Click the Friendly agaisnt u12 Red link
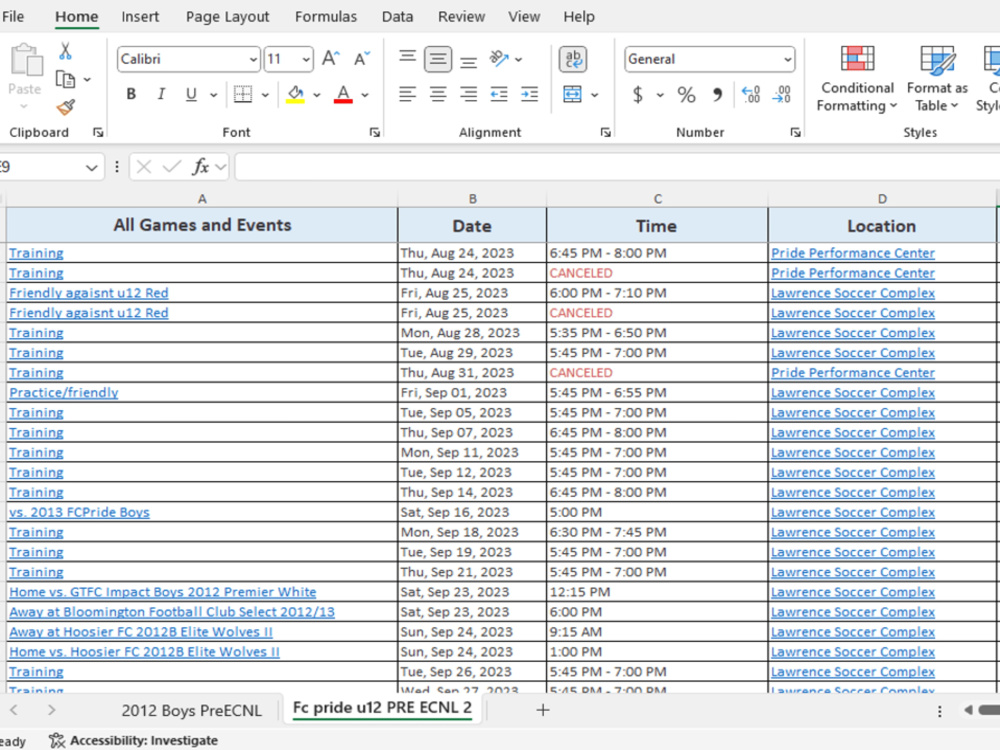This screenshot has height=750, width=1000. 88,292
